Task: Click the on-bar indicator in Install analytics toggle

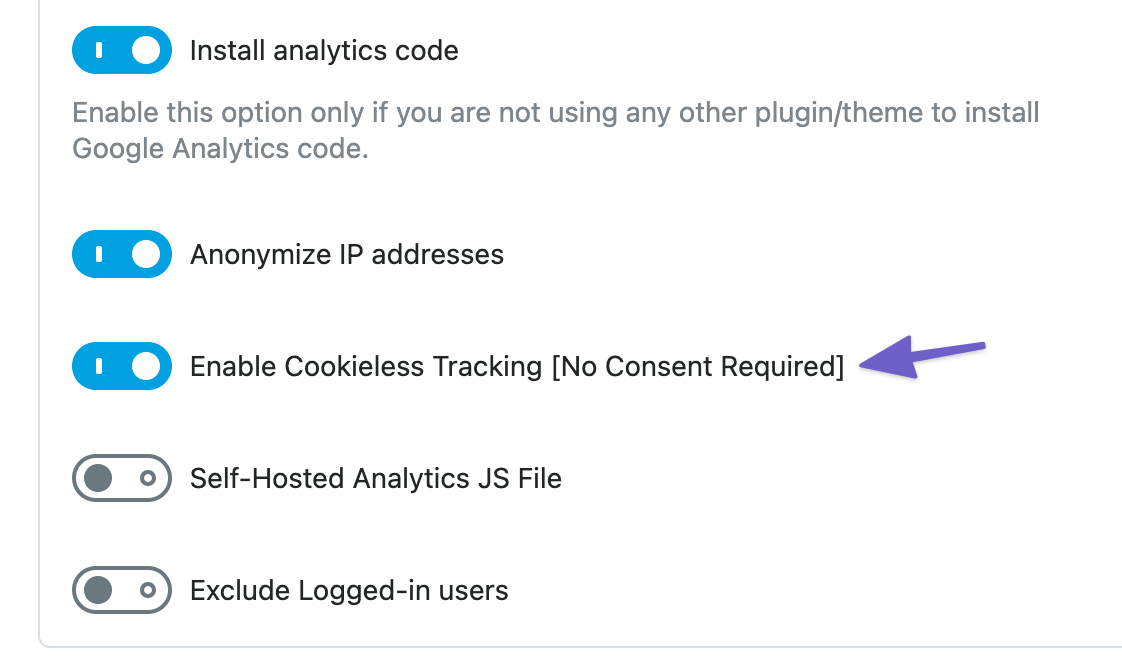Action: 99,50
